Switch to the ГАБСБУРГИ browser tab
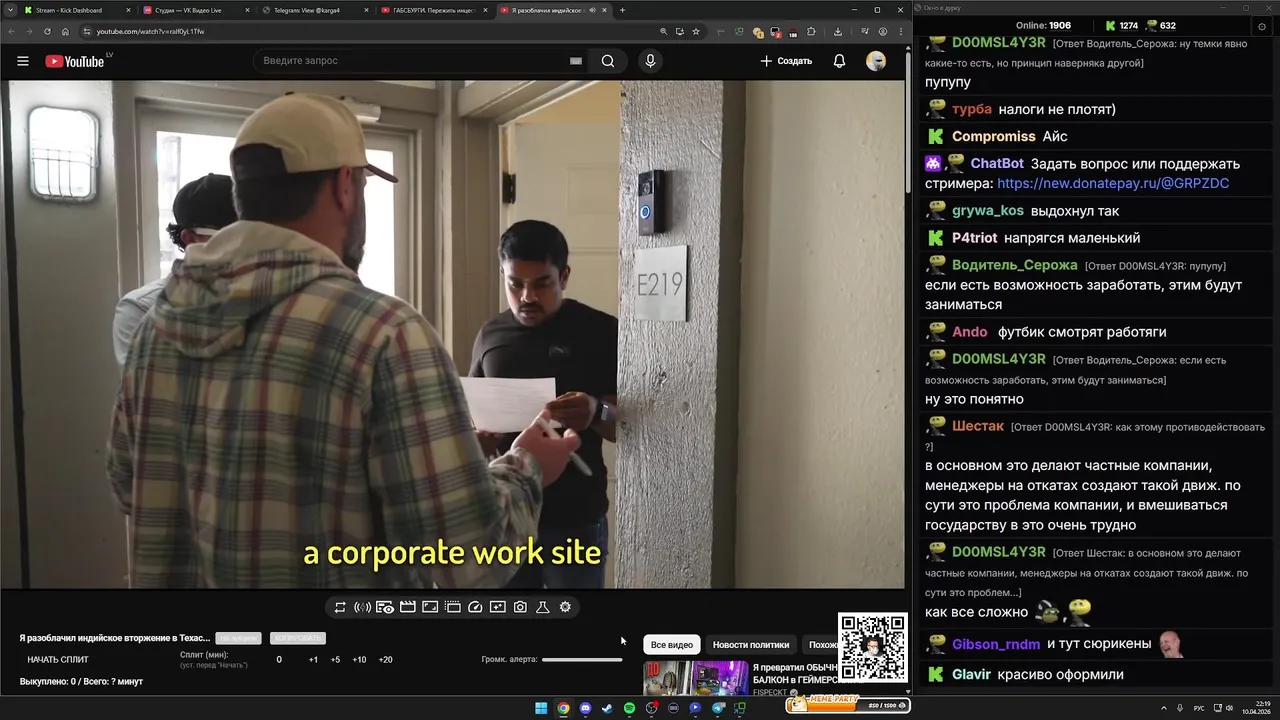Screen dimensions: 1280x720 click(x=435, y=10)
